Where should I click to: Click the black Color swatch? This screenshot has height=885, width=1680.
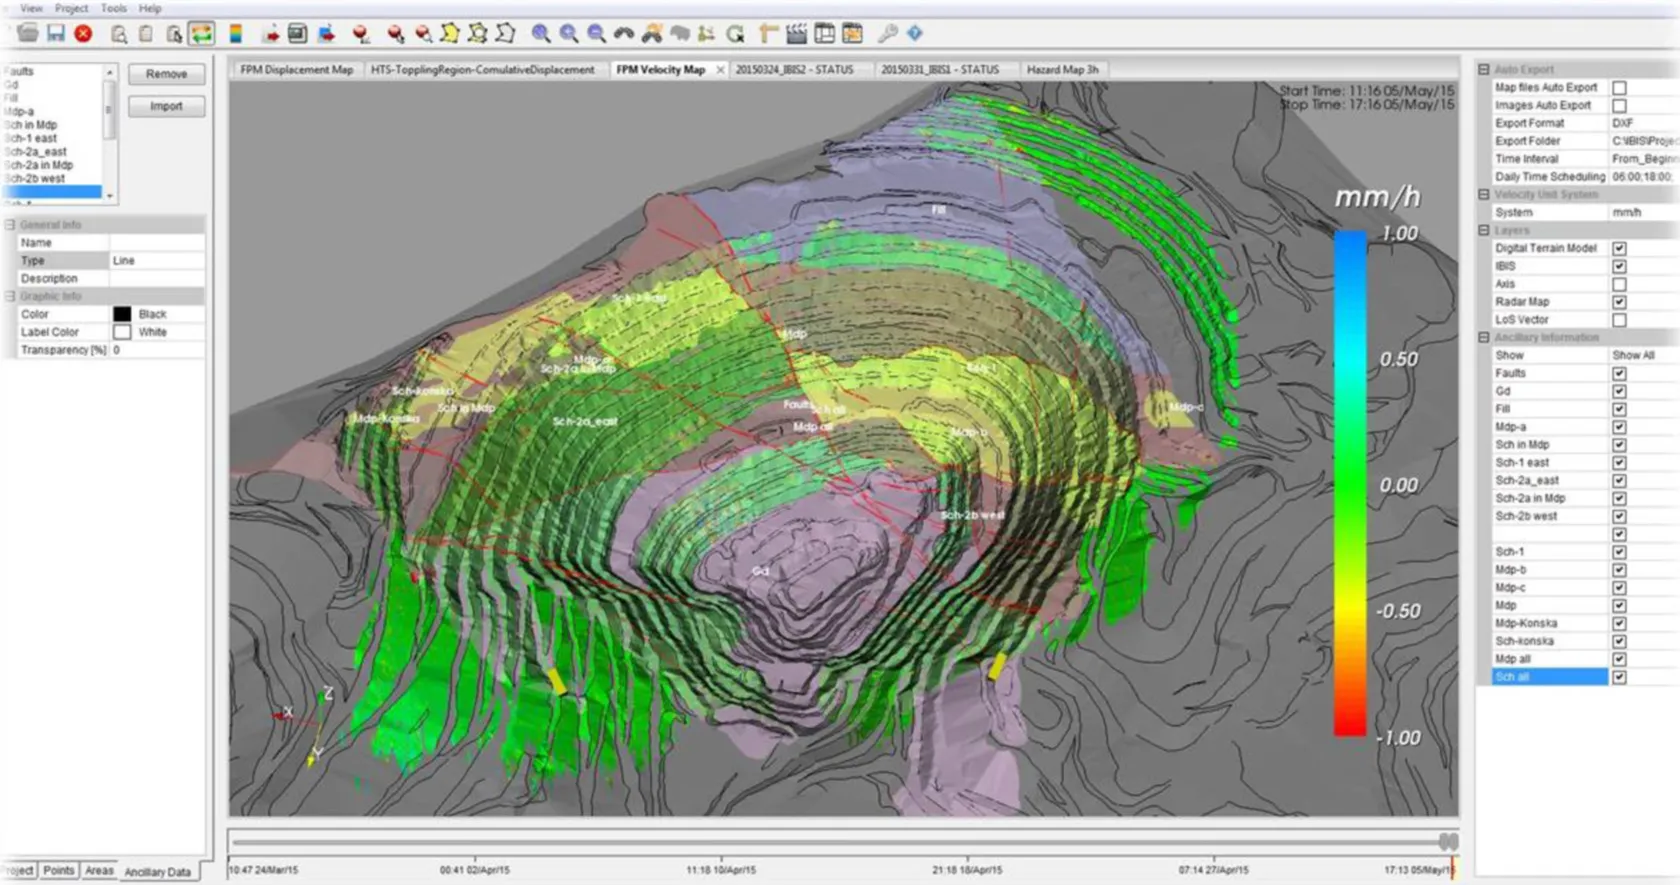(x=122, y=314)
